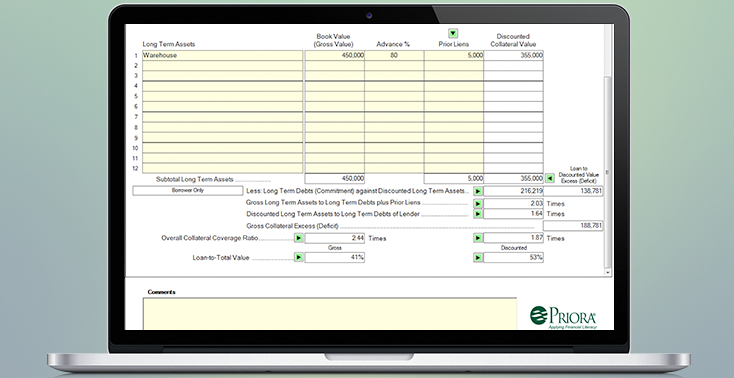Click Book Value cell showing 450,000 in row 1

coord(335,55)
